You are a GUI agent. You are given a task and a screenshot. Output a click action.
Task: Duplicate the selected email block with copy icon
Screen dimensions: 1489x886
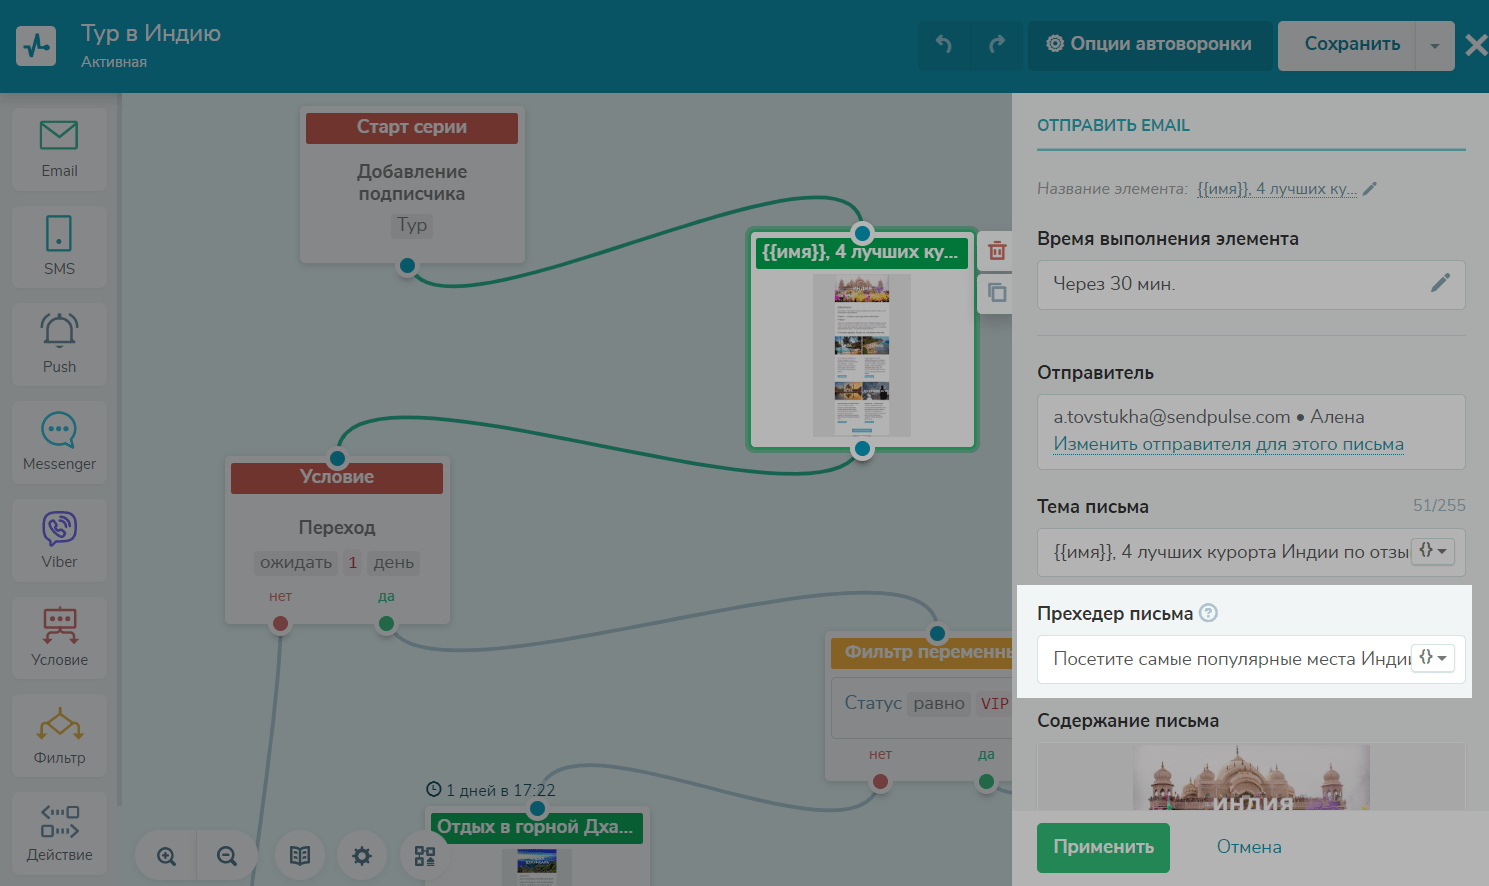997,293
